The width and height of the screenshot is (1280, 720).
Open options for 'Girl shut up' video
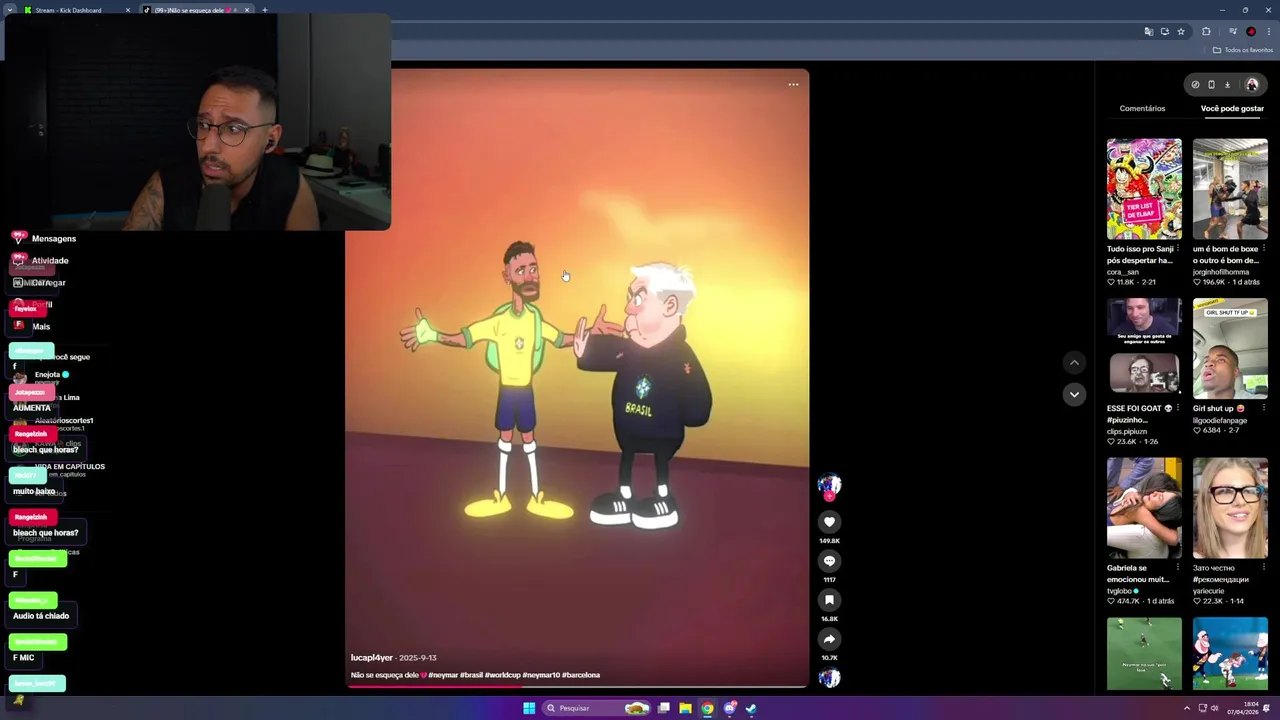(1264, 408)
